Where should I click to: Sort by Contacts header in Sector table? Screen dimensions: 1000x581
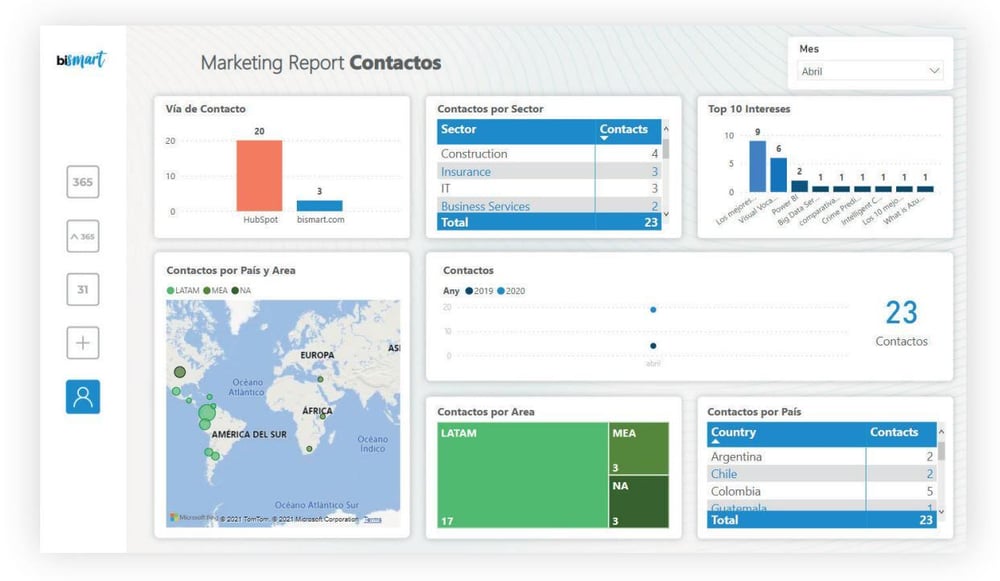pyautogui.click(x=623, y=129)
